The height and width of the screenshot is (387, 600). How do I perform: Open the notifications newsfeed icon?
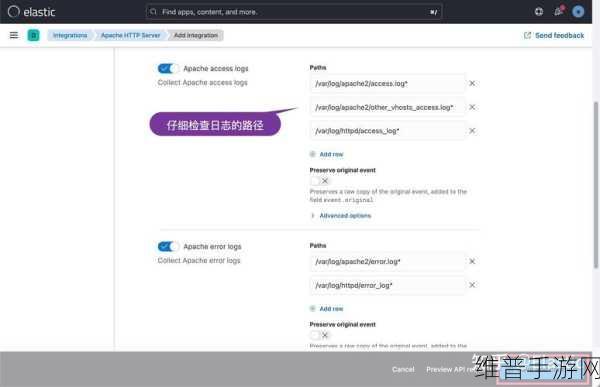[558, 11]
